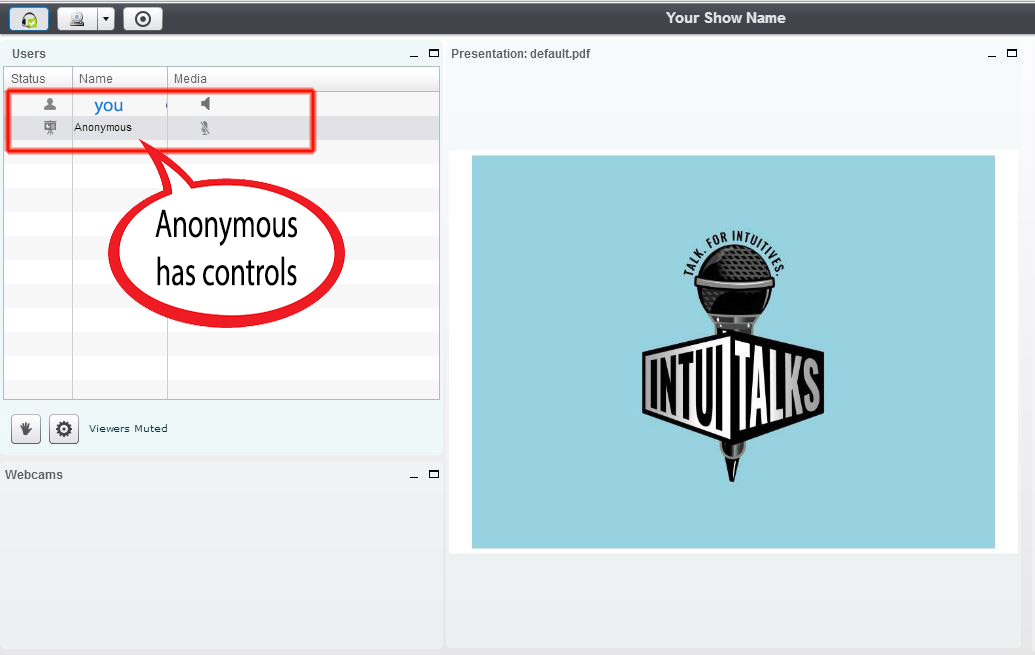
Task: Minimize the Webcams panel
Action: (414, 475)
